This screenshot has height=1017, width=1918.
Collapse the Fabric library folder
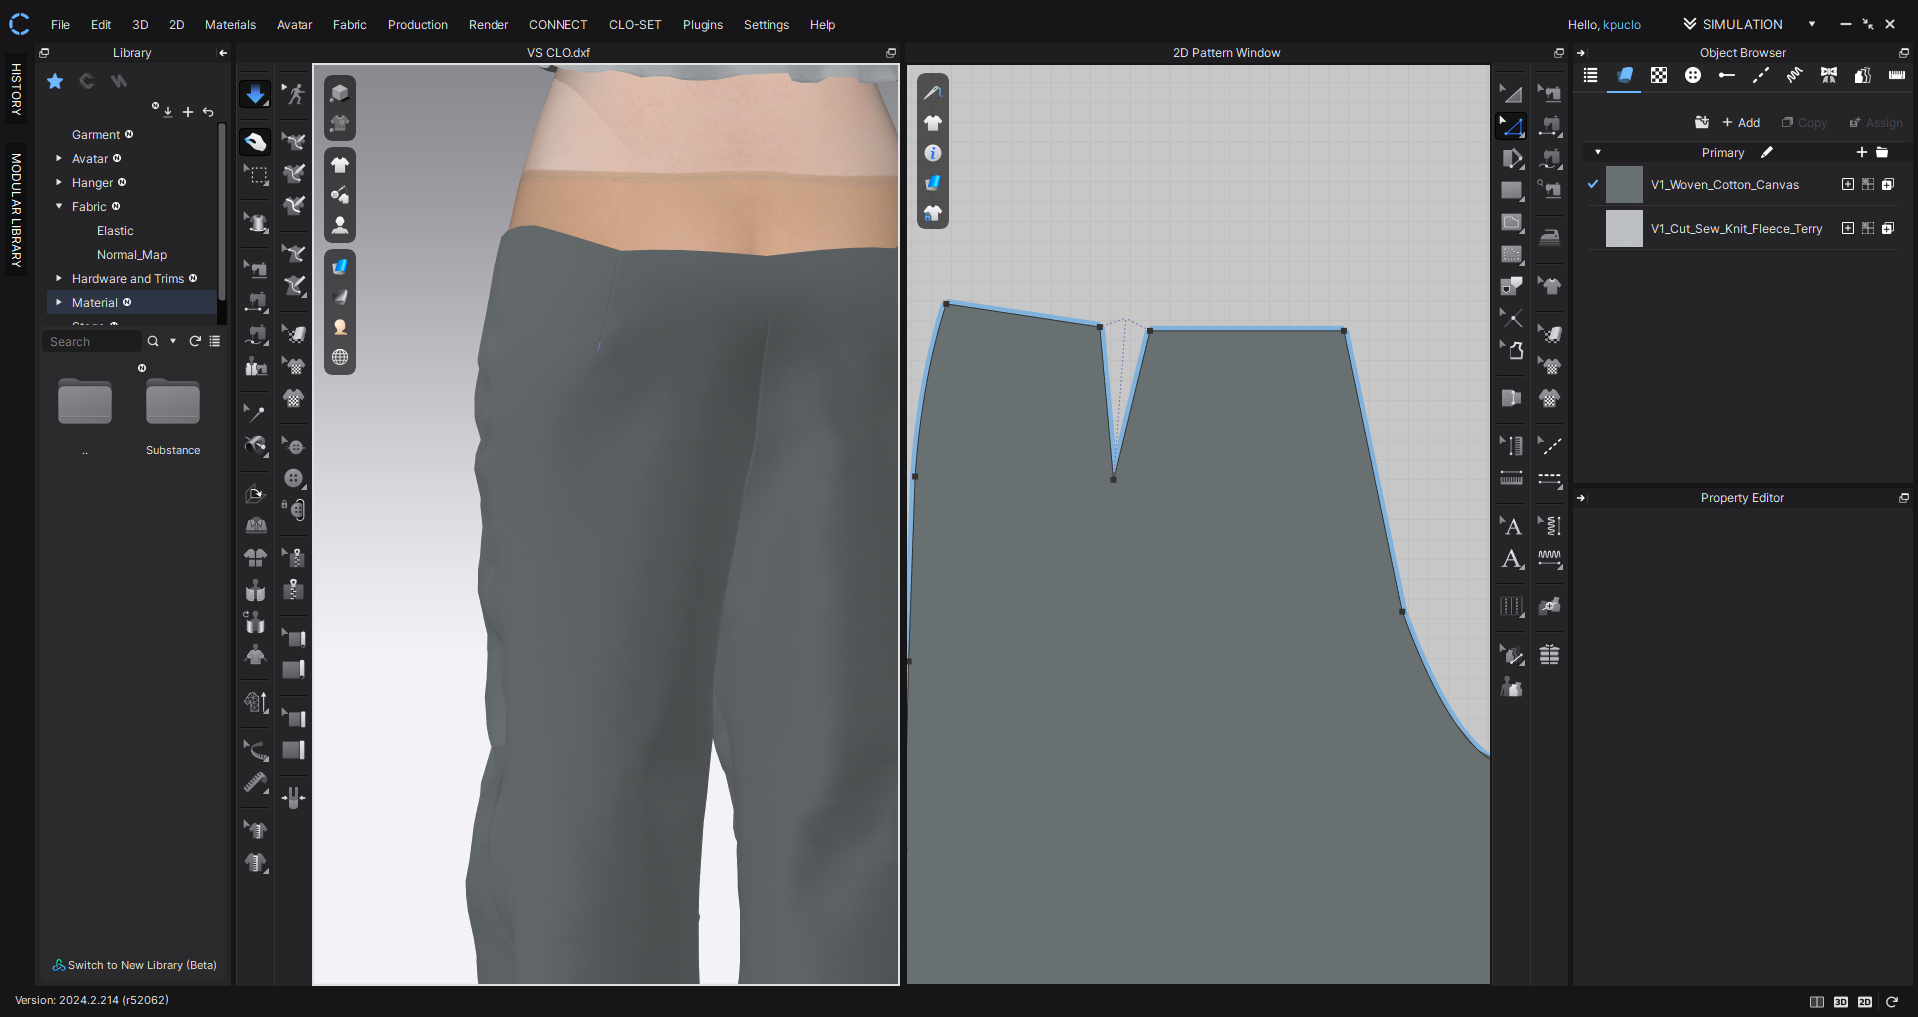pos(59,207)
